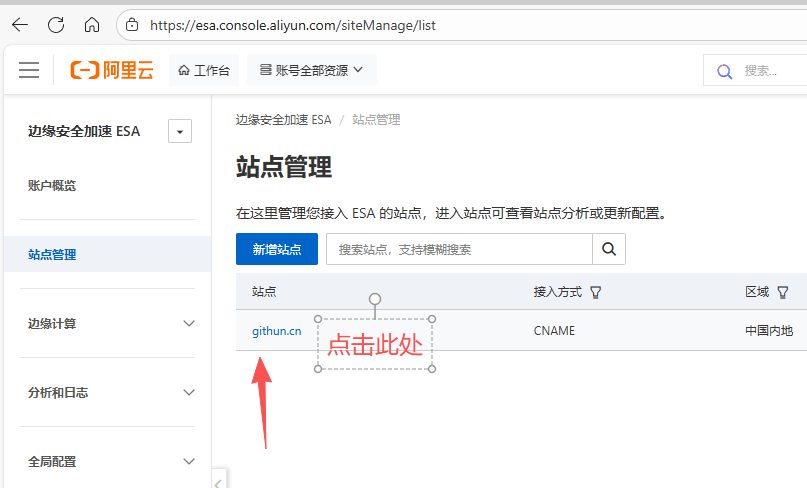Expand the 分析和日志 sidebar section
This screenshot has height=488, width=807.
(189, 392)
